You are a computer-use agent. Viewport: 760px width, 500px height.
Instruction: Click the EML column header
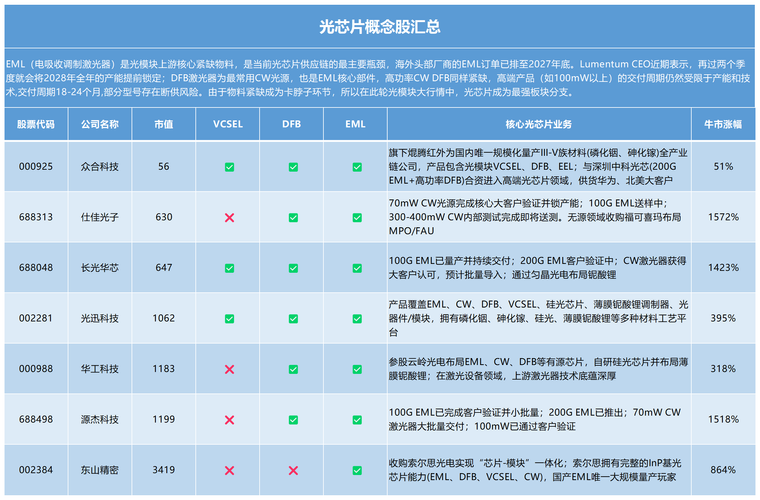click(355, 125)
